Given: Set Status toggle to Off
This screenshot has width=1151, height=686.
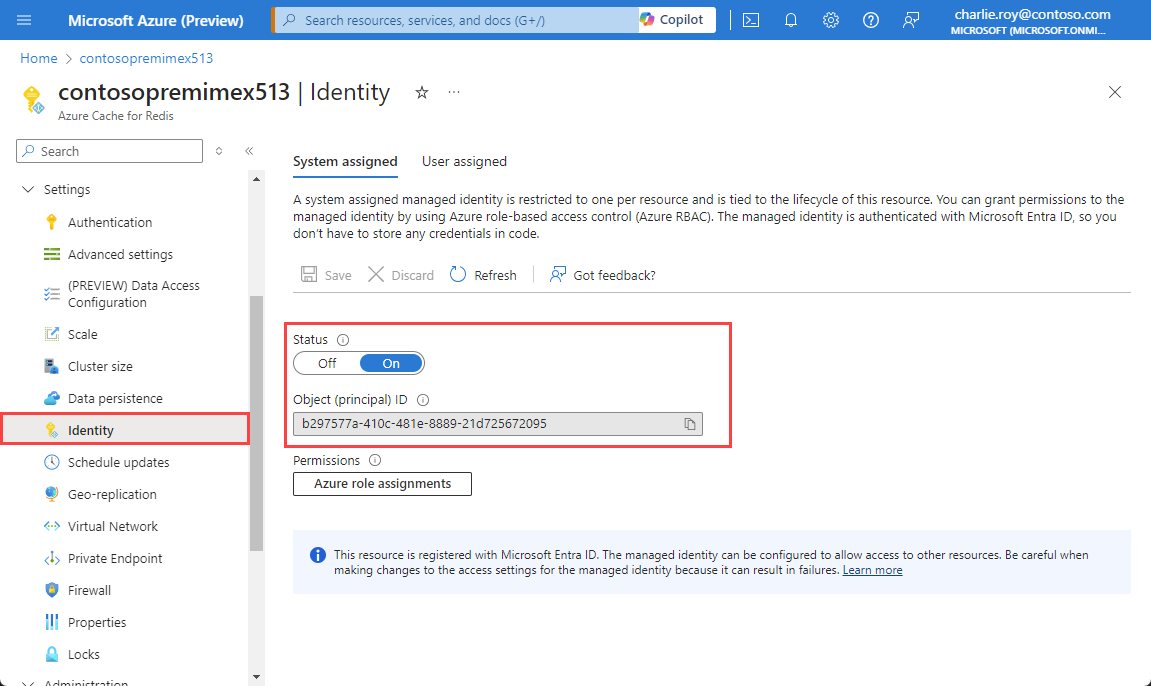Looking at the screenshot, I should (x=327, y=363).
